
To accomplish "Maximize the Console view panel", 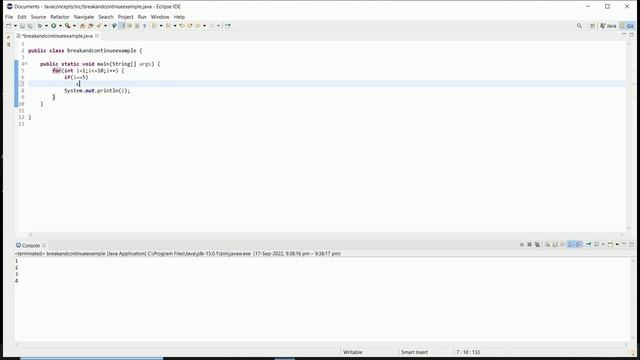I will 631,244.
